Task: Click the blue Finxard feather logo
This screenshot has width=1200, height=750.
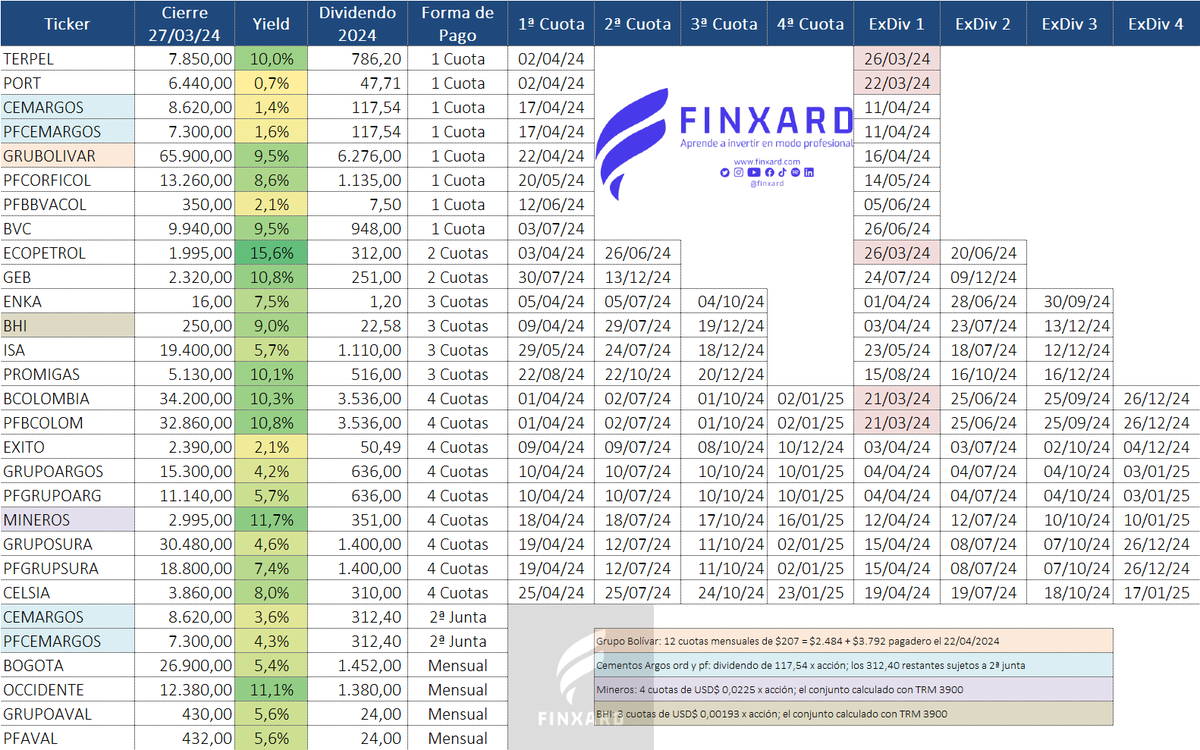Action: [x=633, y=143]
